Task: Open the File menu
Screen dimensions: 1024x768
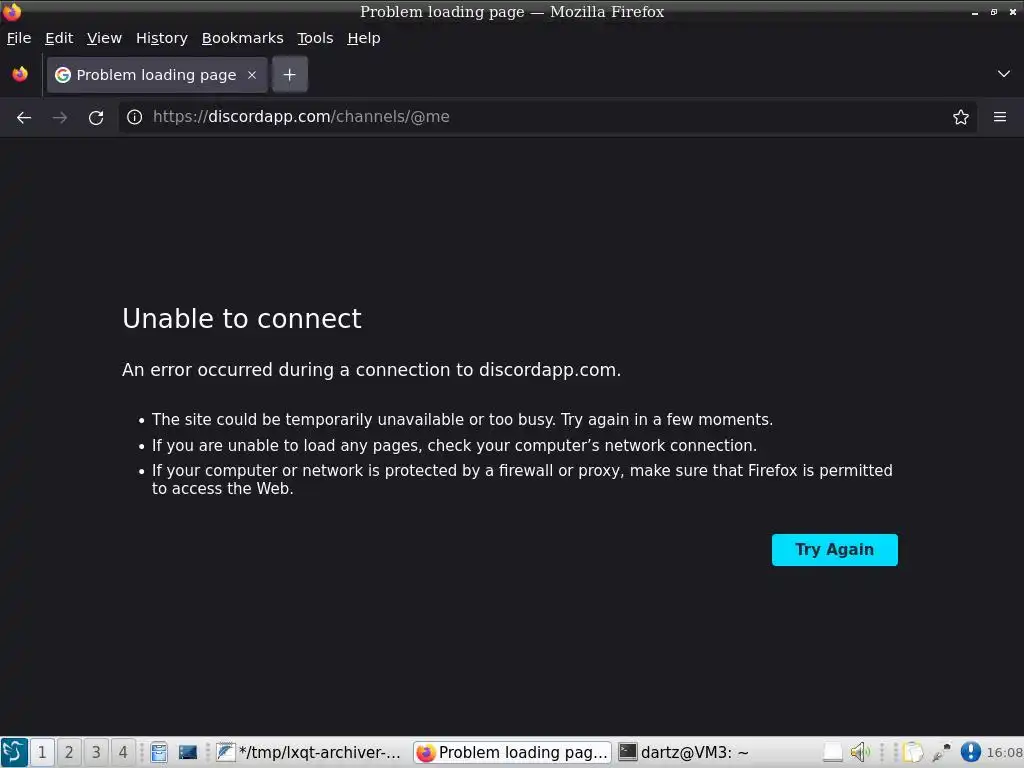Action: (19, 38)
